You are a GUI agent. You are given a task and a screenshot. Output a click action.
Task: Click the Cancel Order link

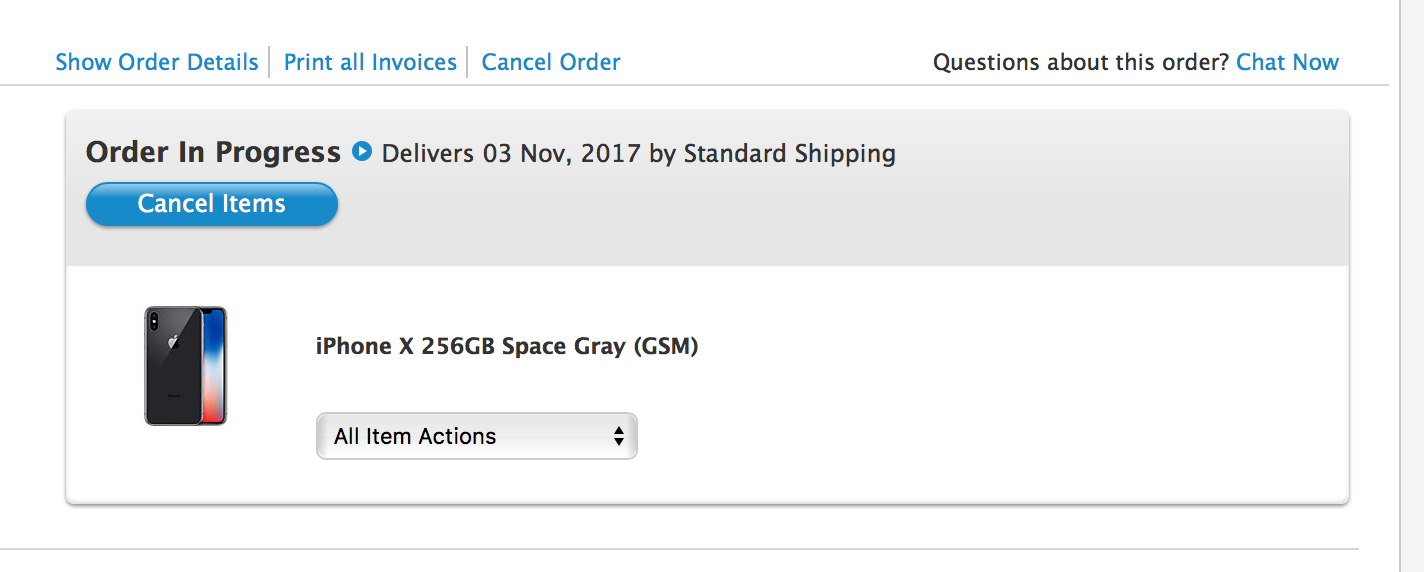[x=551, y=62]
